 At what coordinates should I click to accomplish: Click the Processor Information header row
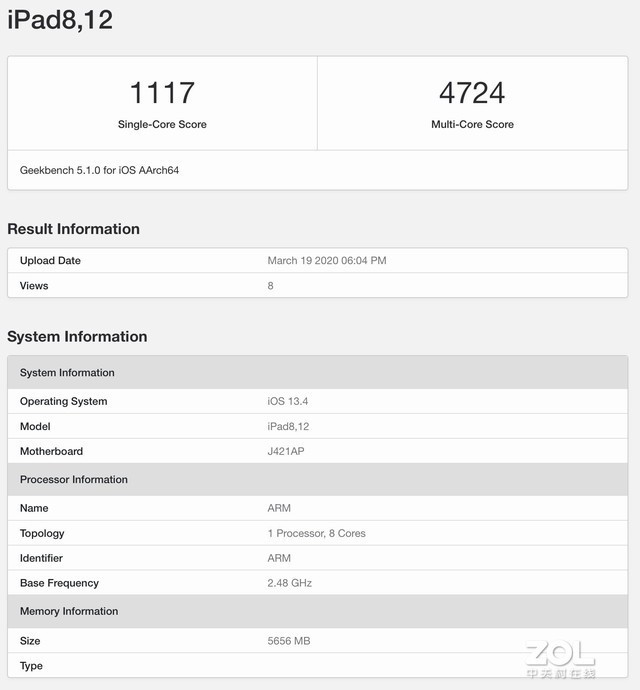click(317, 479)
